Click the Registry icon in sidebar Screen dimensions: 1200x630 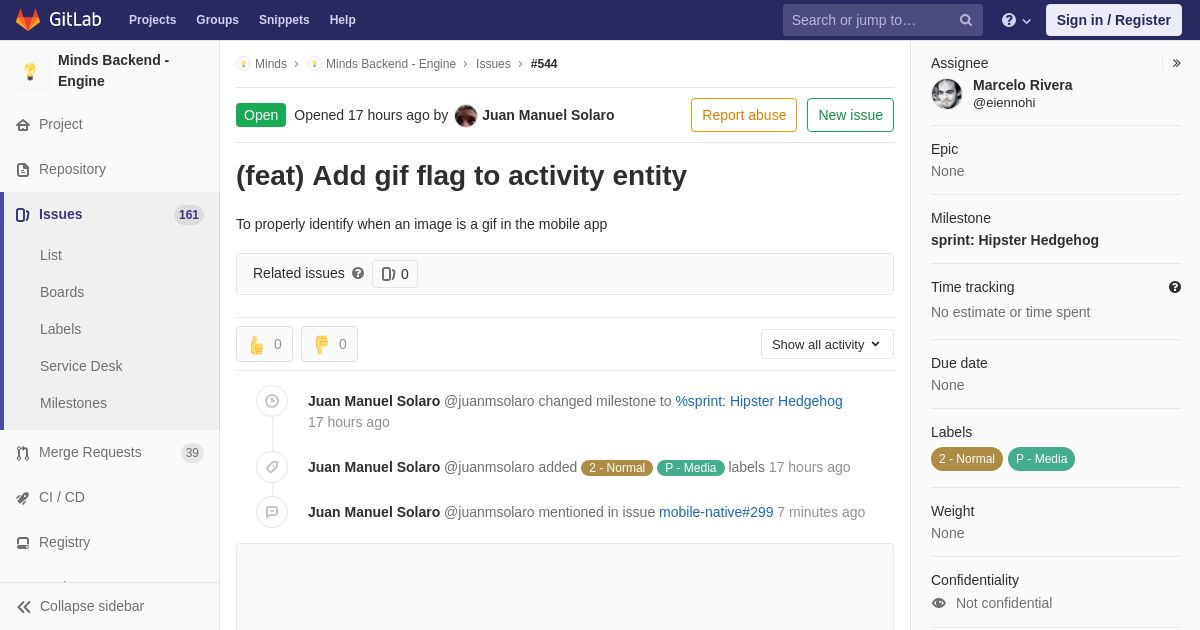click(23, 543)
